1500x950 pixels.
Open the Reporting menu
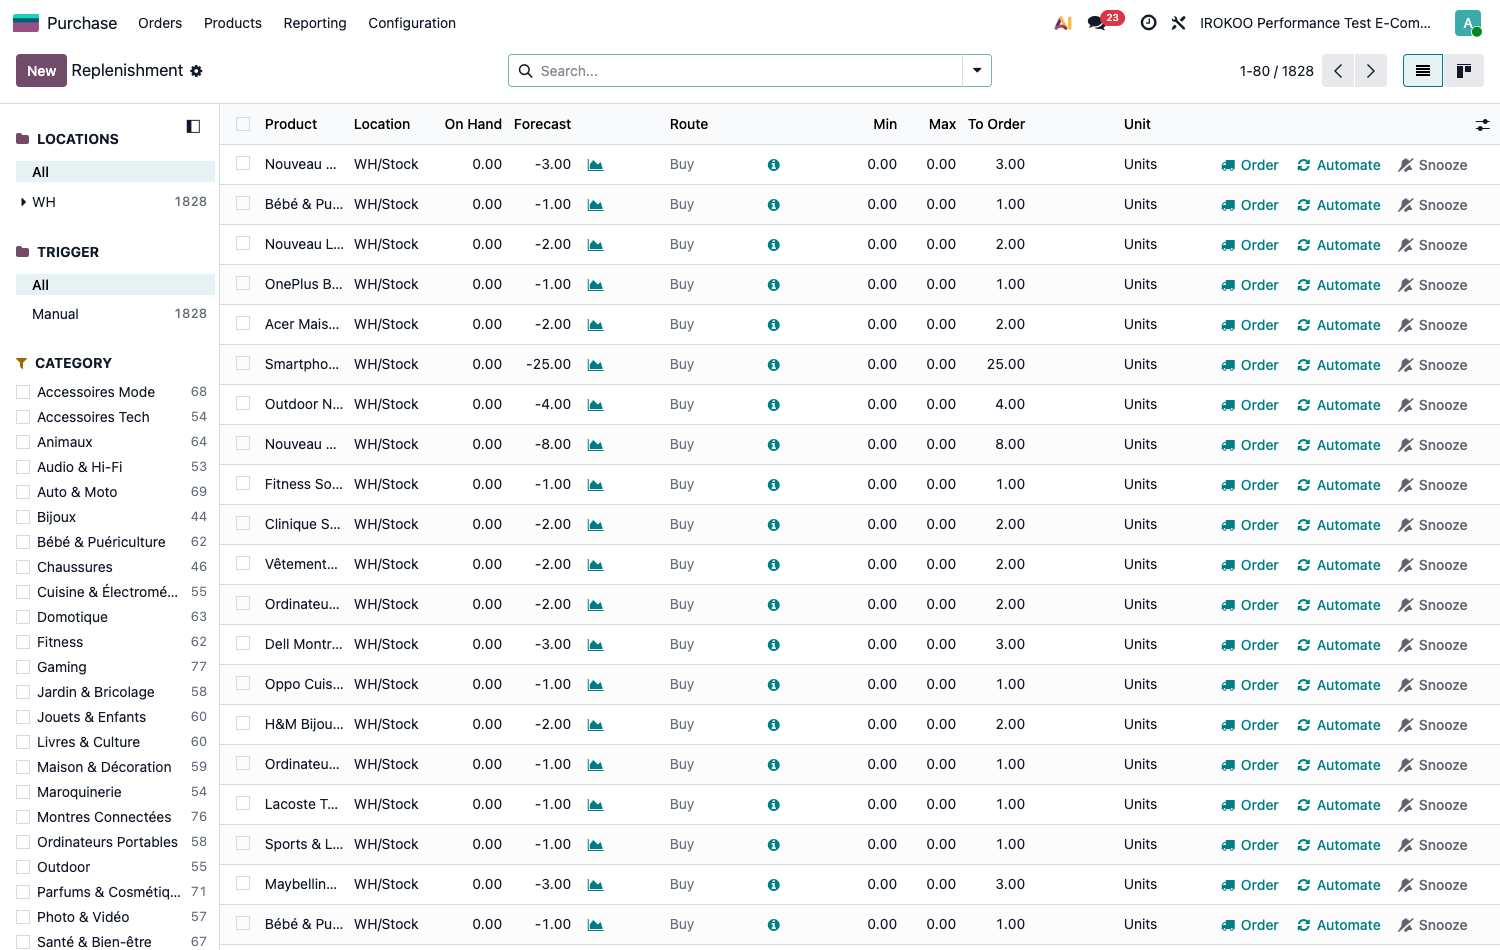(315, 23)
